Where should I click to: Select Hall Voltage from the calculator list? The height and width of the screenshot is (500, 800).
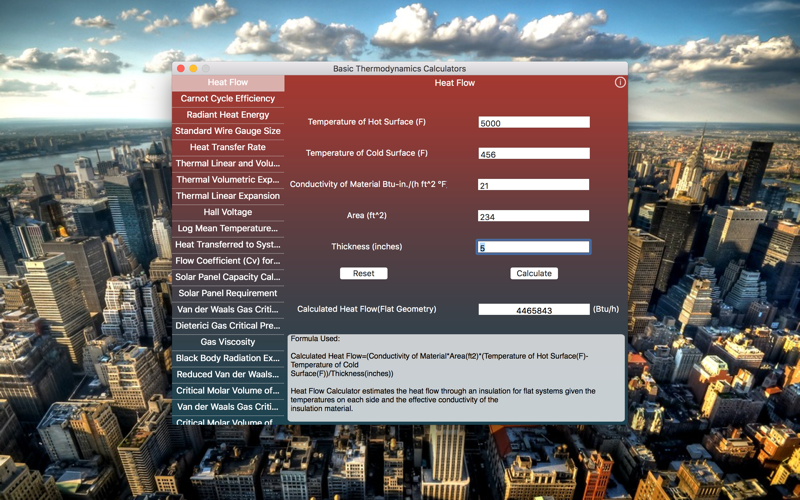(x=228, y=212)
